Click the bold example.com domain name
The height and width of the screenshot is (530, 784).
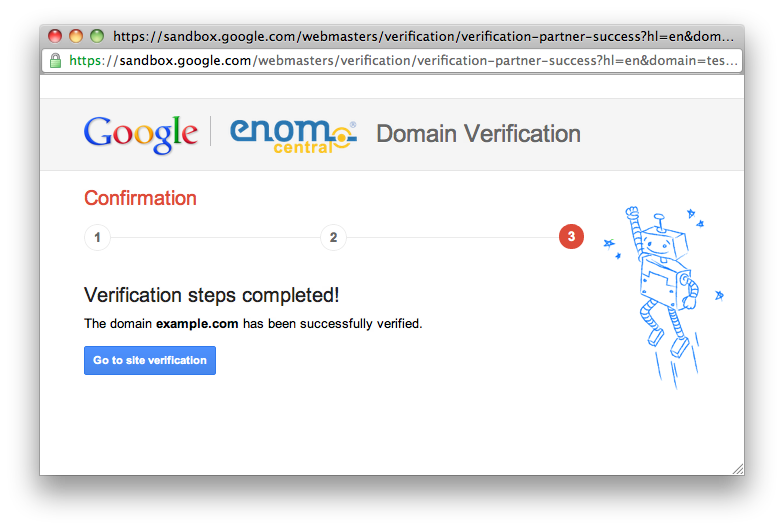click(197, 324)
